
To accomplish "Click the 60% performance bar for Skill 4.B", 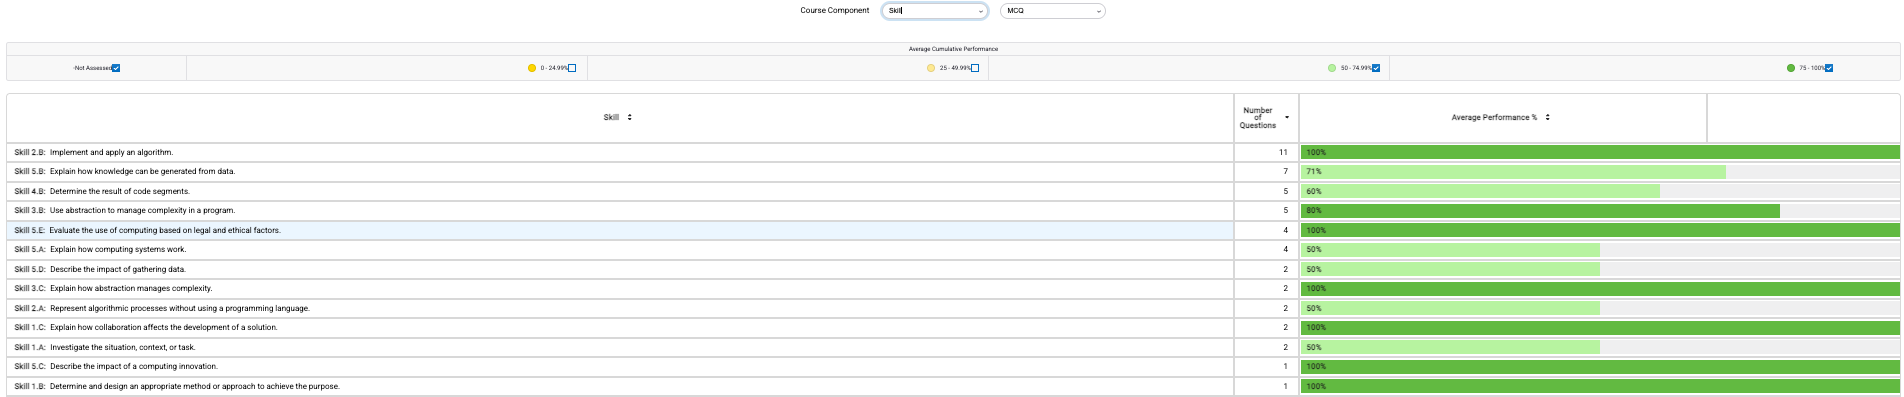I will click(1480, 191).
